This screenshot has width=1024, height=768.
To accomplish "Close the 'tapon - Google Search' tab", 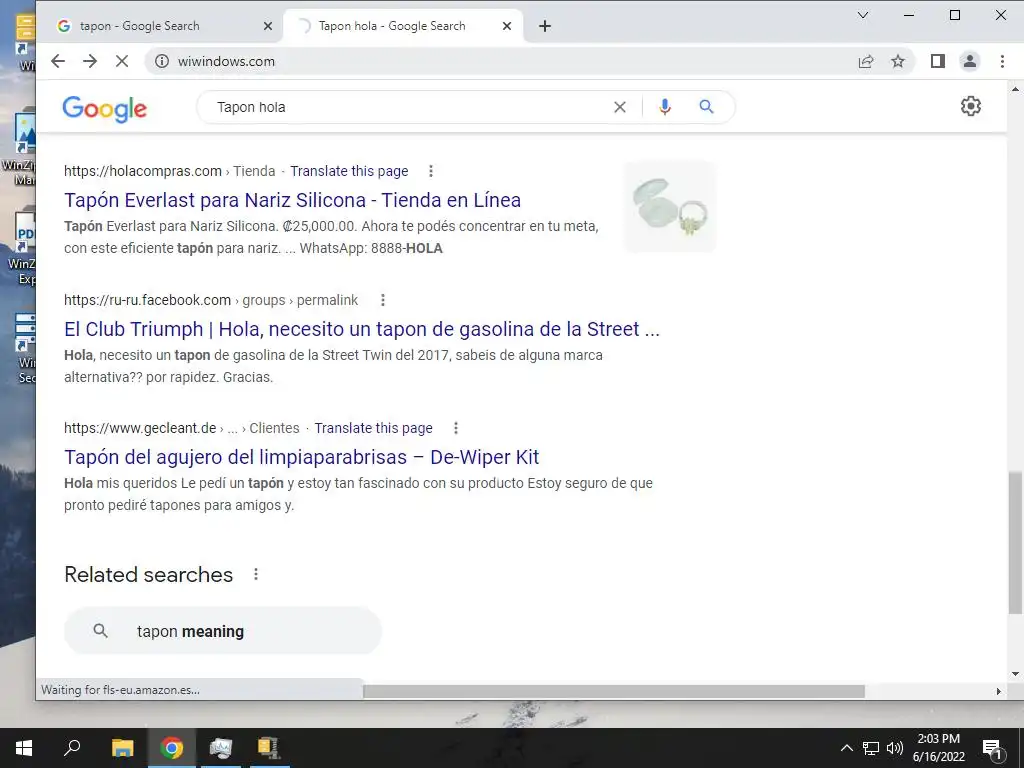I will coord(268,26).
